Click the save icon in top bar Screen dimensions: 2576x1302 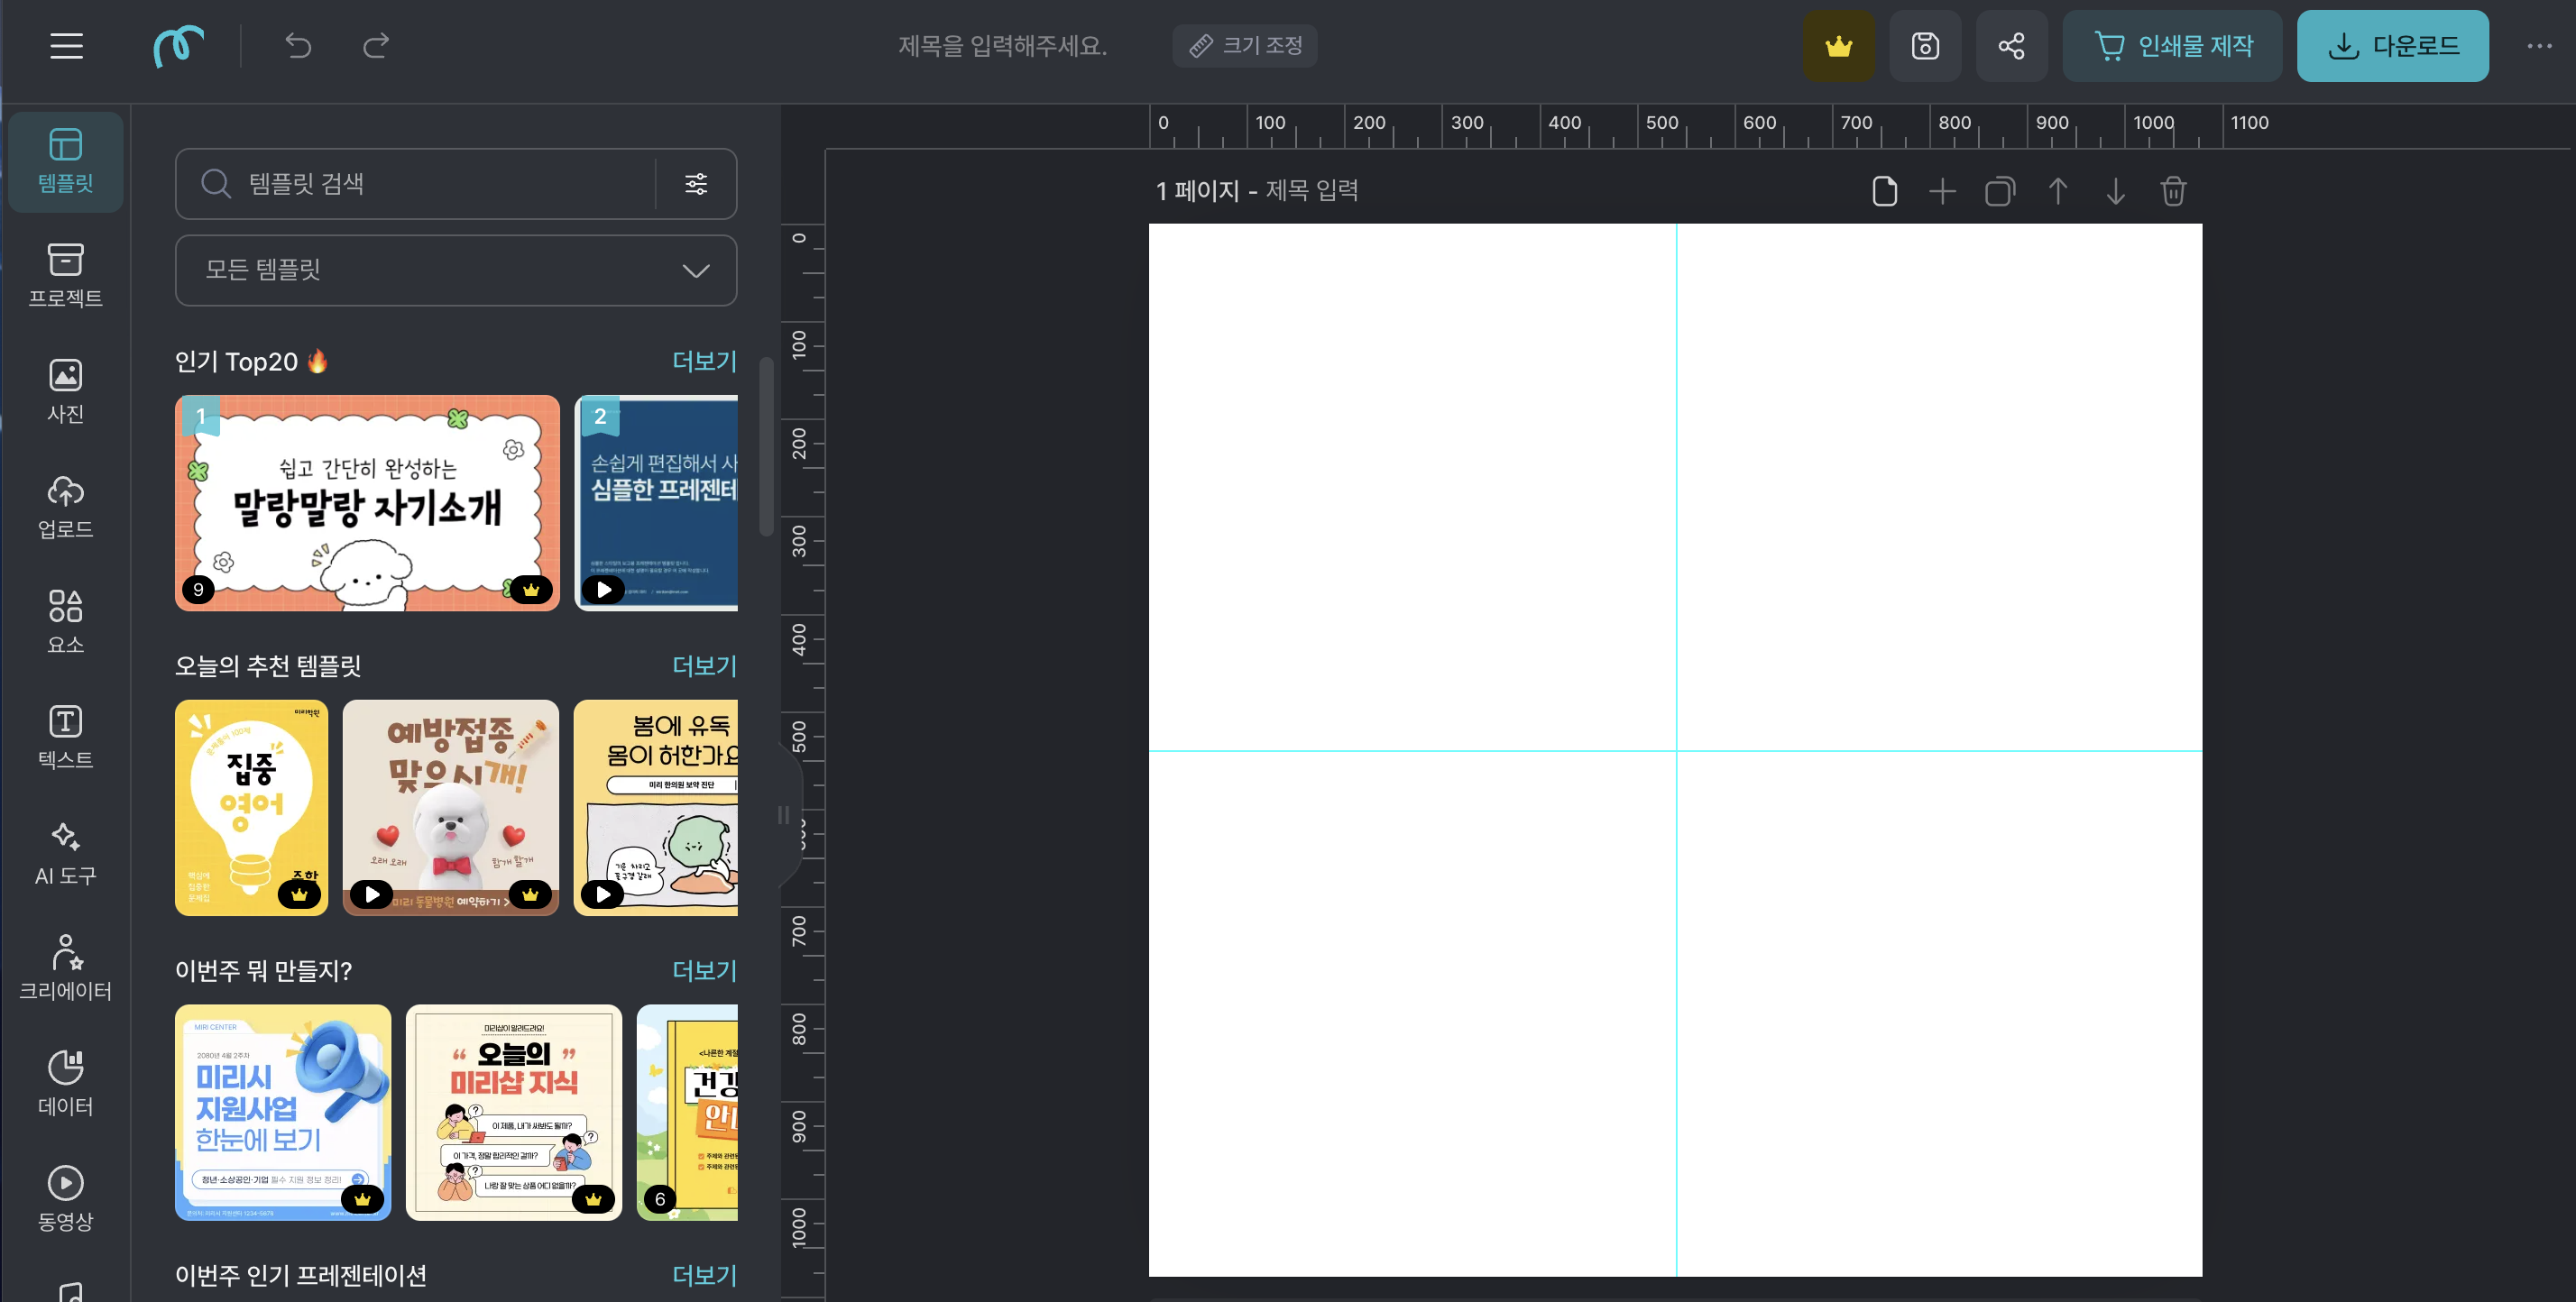[x=1925, y=46]
